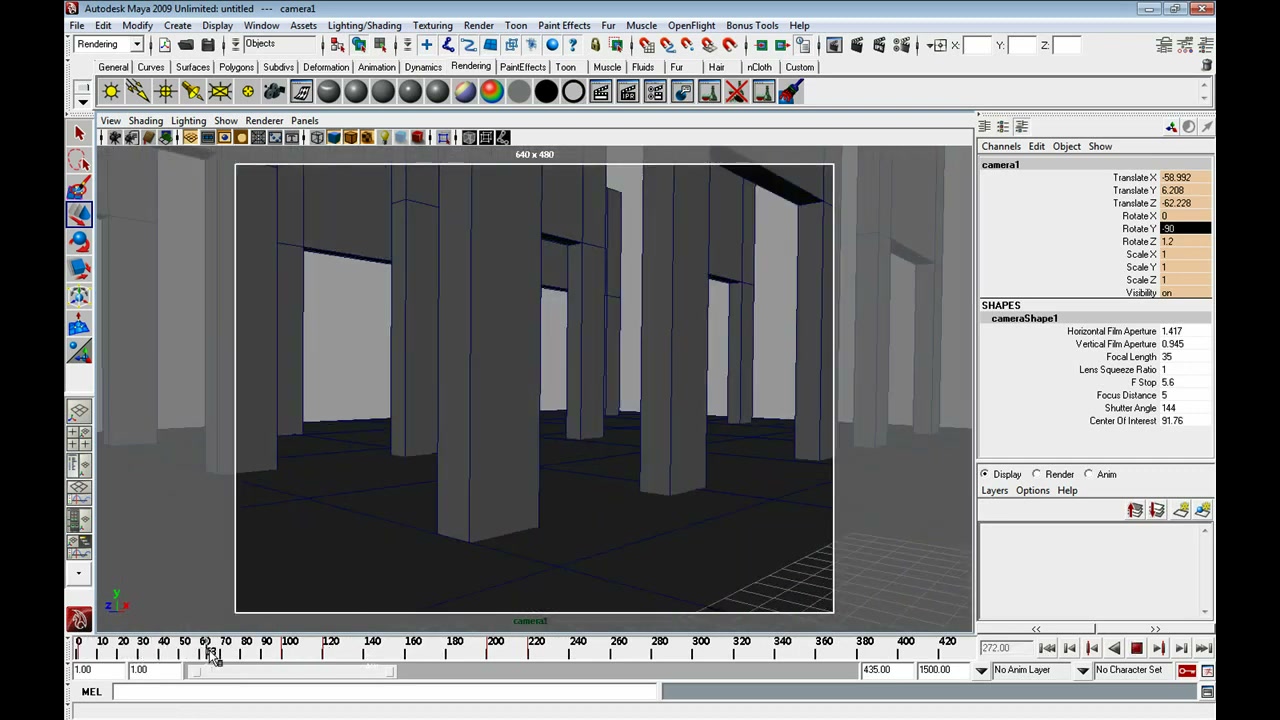The height and width of the screenshot is (720, 1280).
Task: Select the Lasso tool in the toolbox
Action: pos(79,160)
